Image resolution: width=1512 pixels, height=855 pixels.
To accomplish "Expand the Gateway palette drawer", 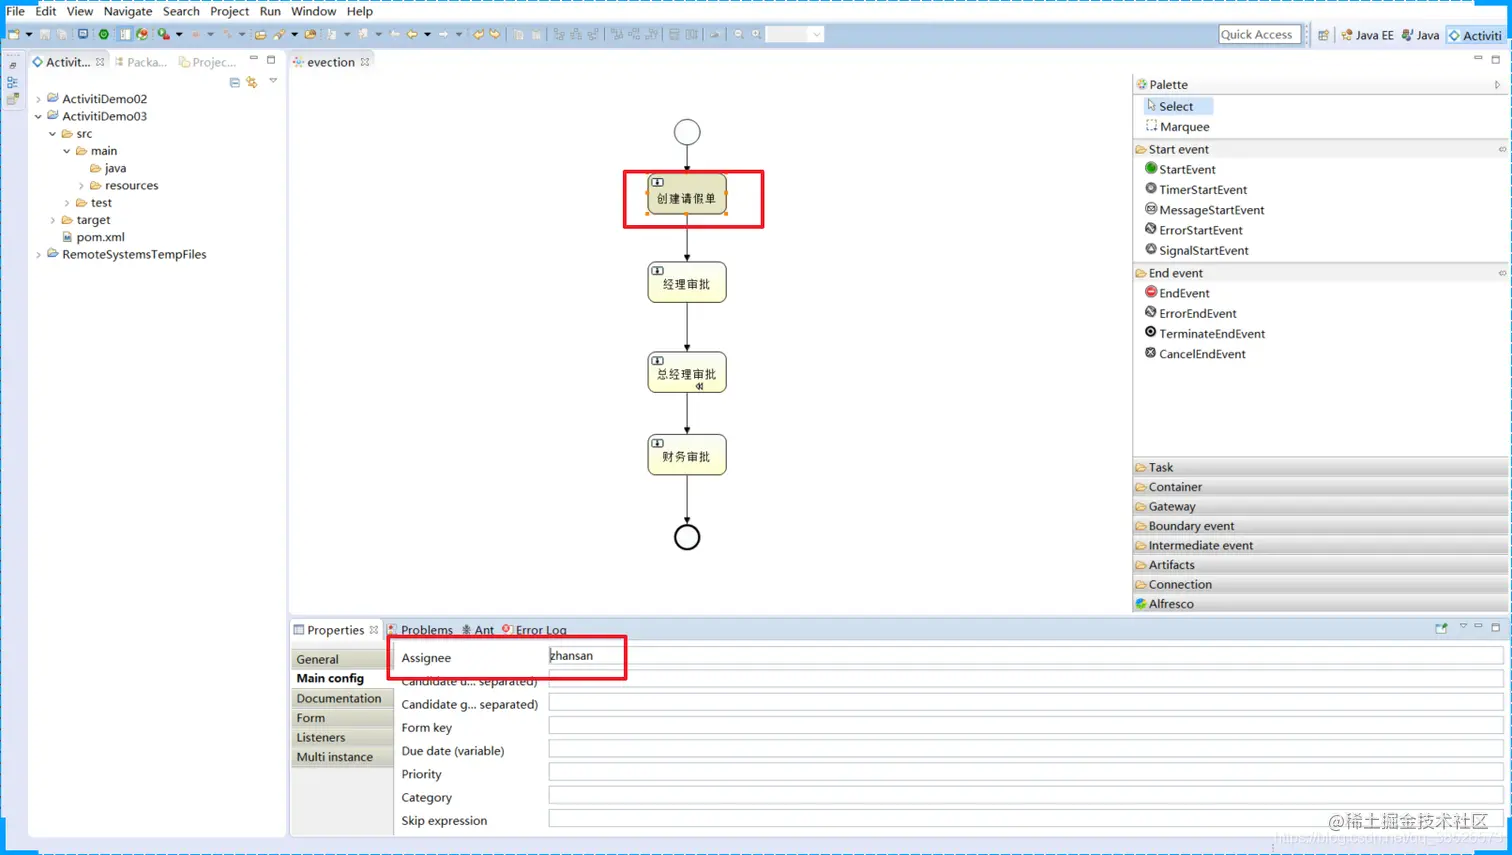I will 1320,506.
